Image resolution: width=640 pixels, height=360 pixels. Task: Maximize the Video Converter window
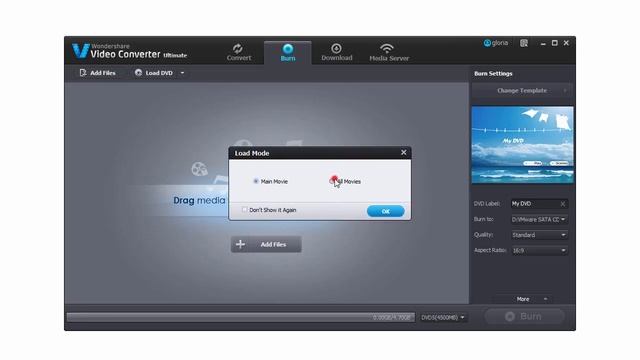tap(554, 43)
